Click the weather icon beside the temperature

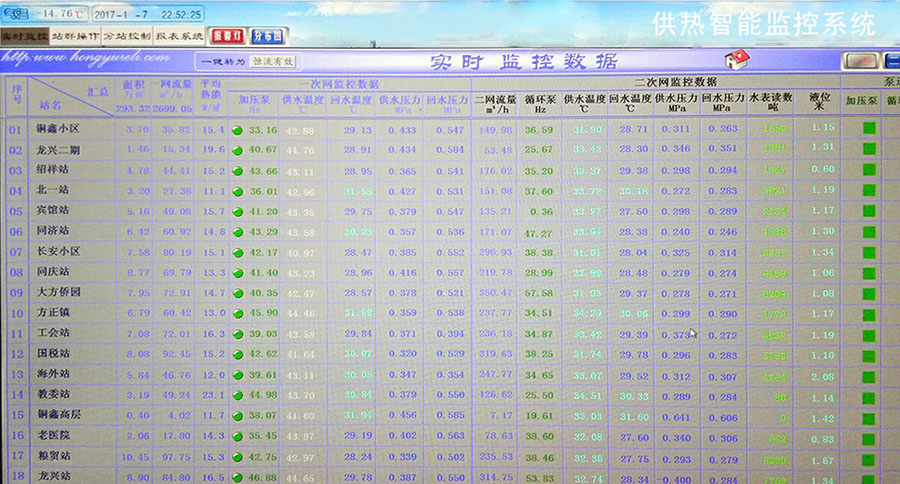pos(13,15)
